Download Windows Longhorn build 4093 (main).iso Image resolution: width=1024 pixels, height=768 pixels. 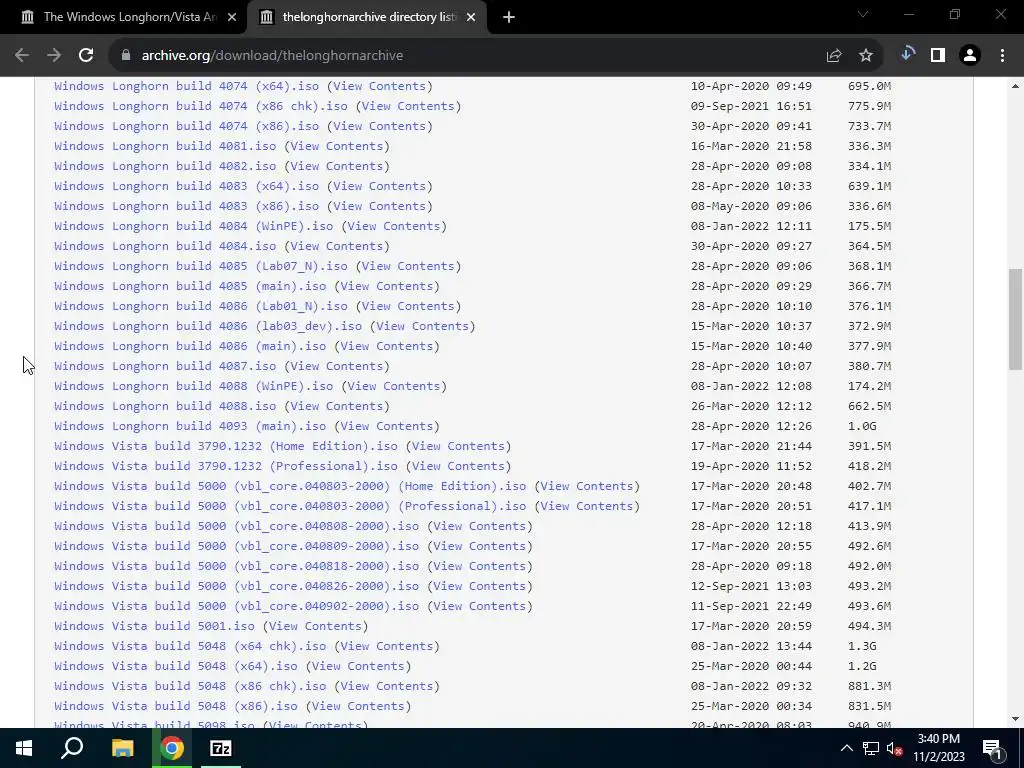(190, 426)
